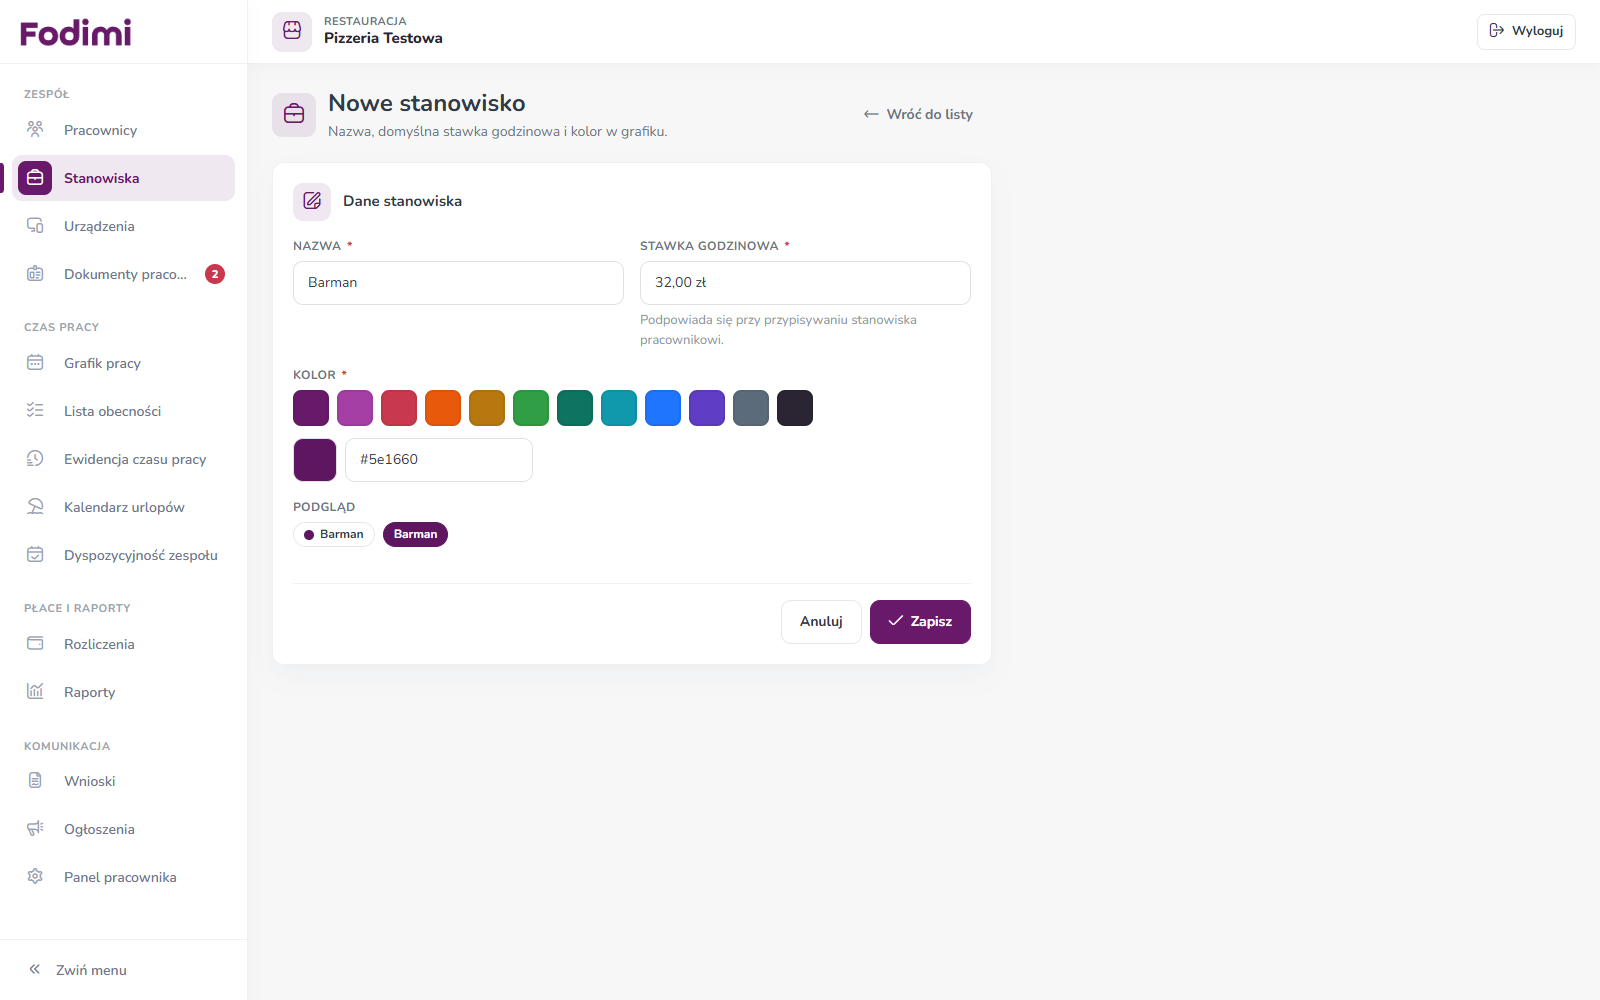This screenshot has height=1000, width=1600.
Task: Choose the red color swatch
Action: [399, 408]
